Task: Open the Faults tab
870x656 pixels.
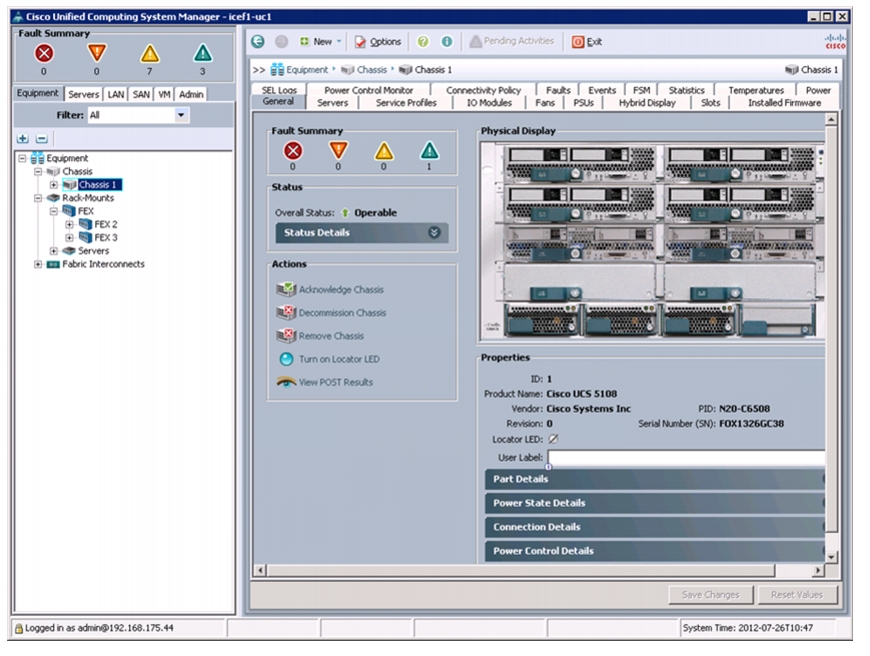Action: click(x=558, y=90)
